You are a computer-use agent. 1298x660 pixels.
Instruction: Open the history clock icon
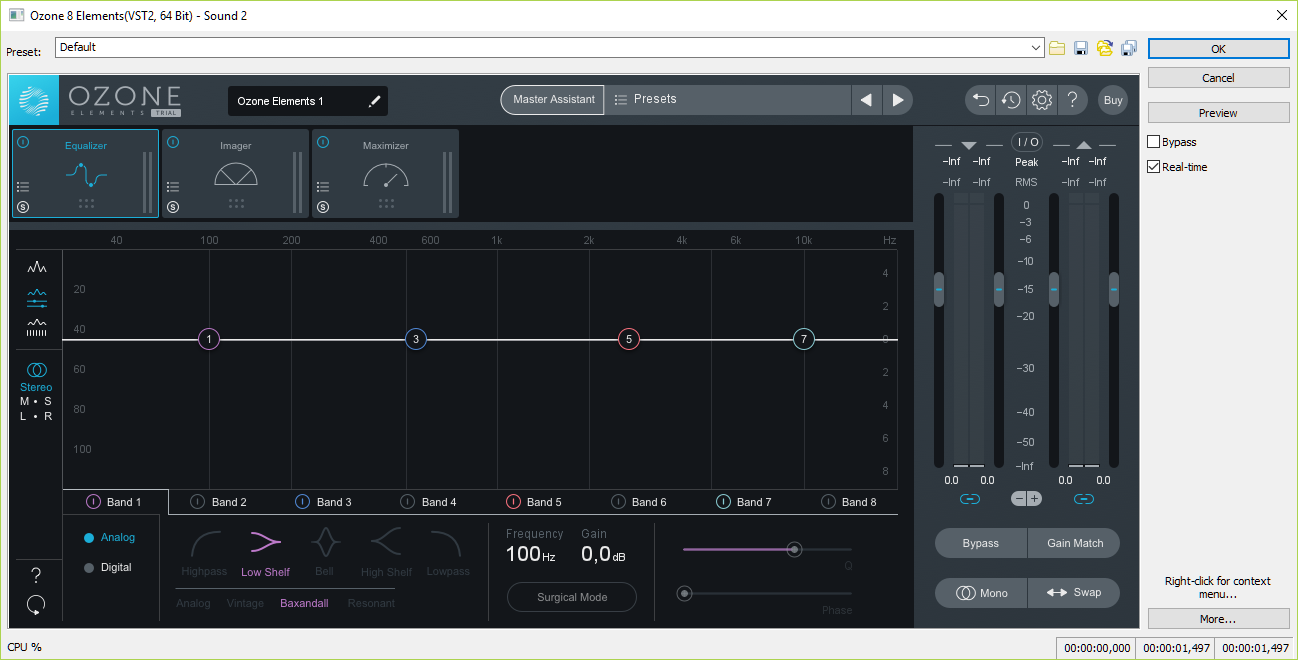coord(1011,100)
